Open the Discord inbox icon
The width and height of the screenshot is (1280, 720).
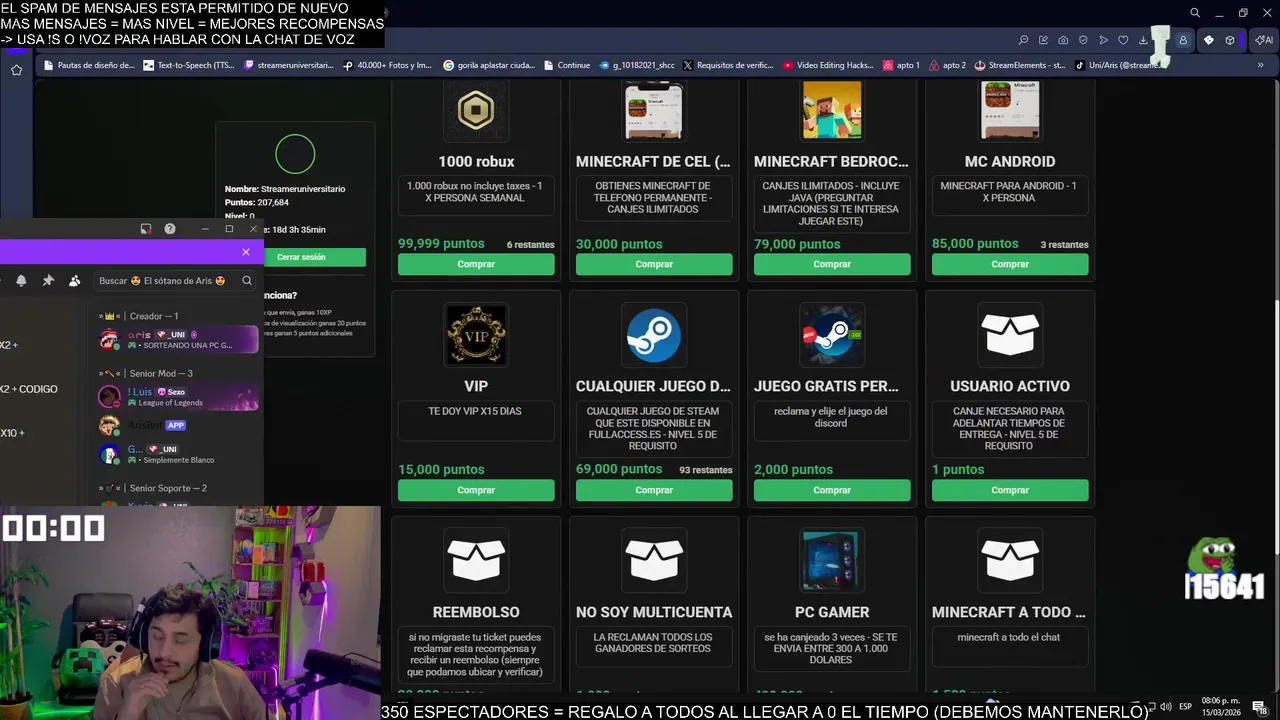click(x=146, y=229)
